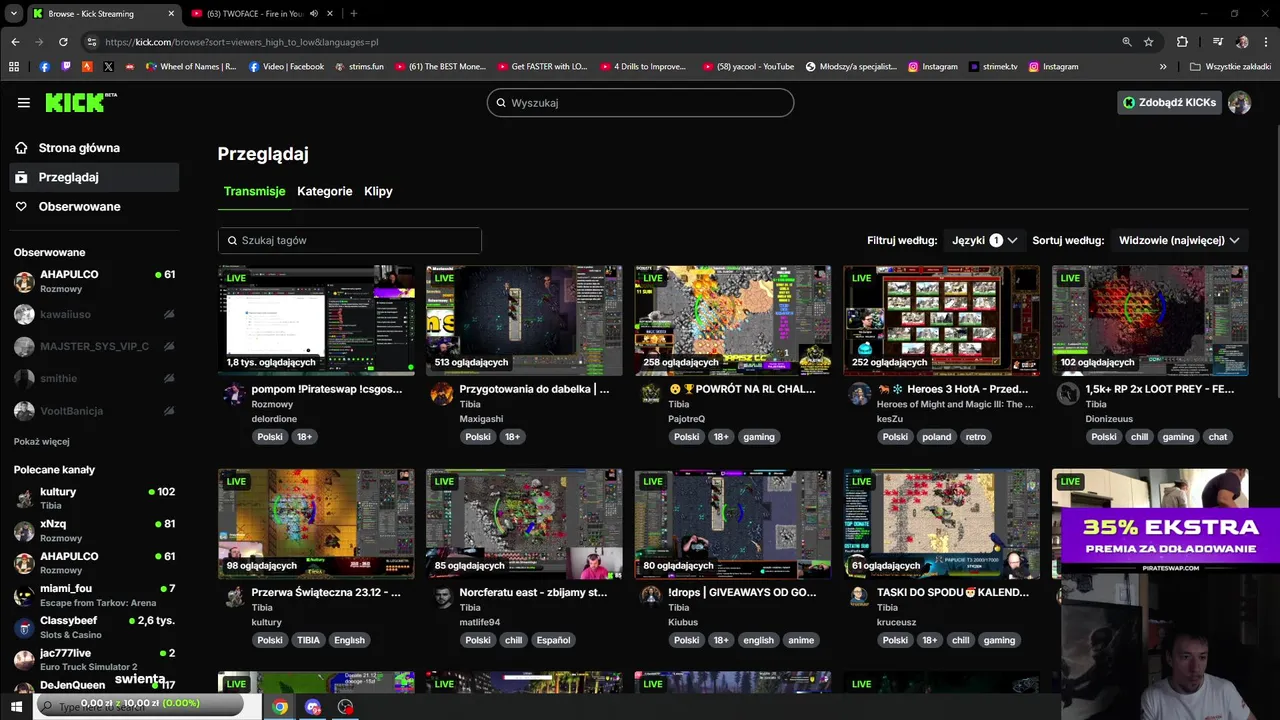Open the Języki filter dropdown

(984, 240)
